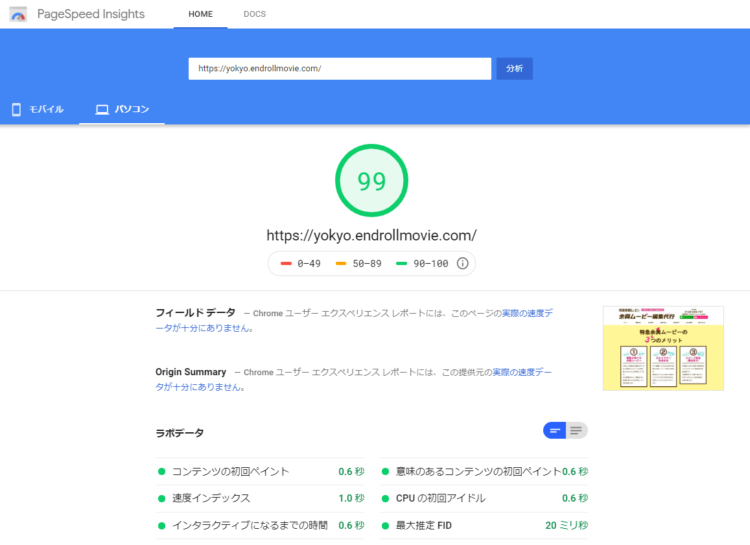Image resolution: width=750 pixels, height=545 pixels.
Task: Click the blue 分析 analyze button
Action: pos(515,68)
